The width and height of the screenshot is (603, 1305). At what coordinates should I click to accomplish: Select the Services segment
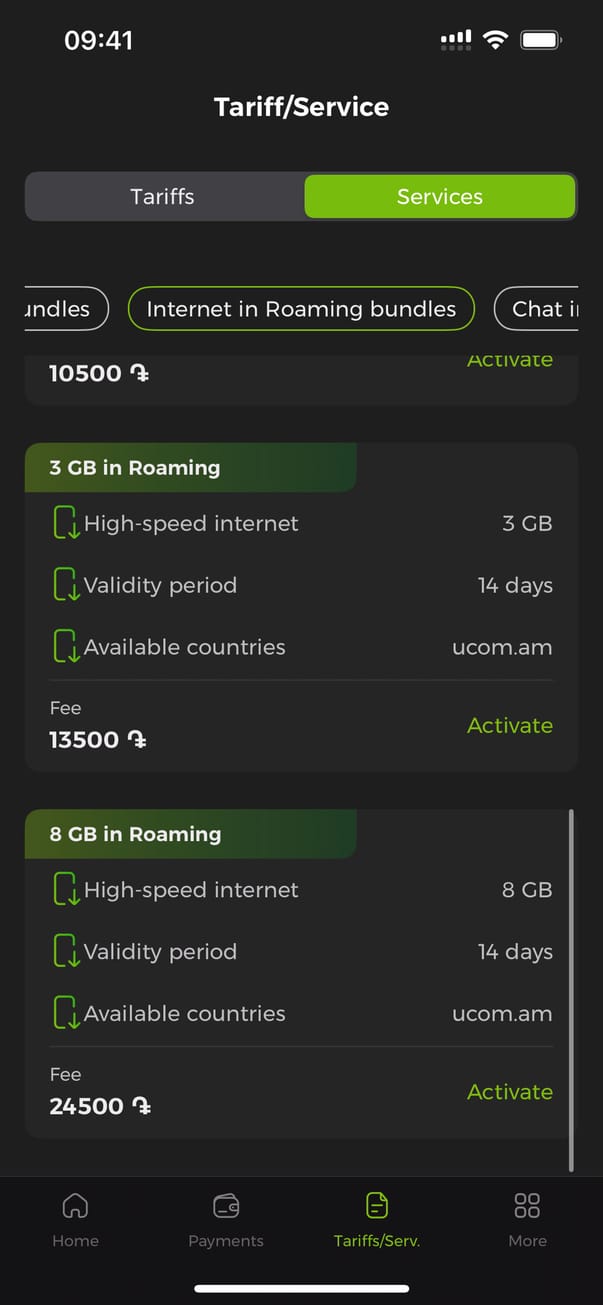(440, 196)
